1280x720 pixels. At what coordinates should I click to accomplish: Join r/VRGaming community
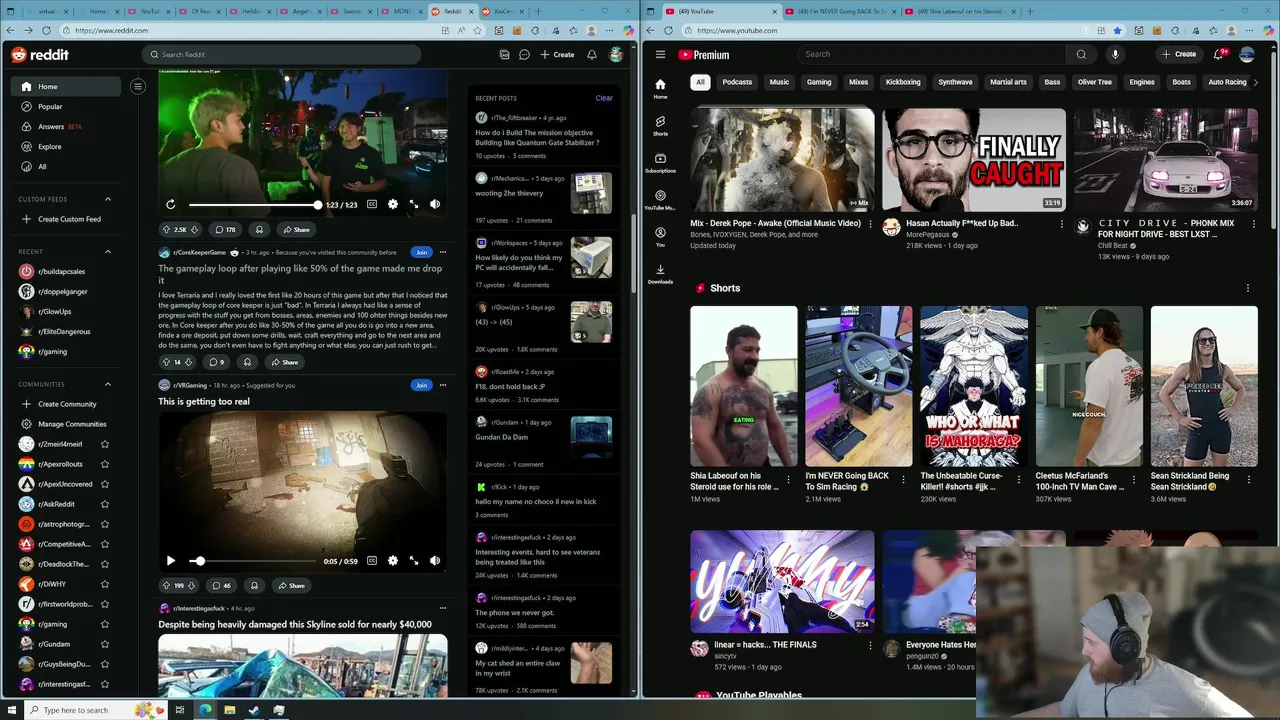pos(422,385)
